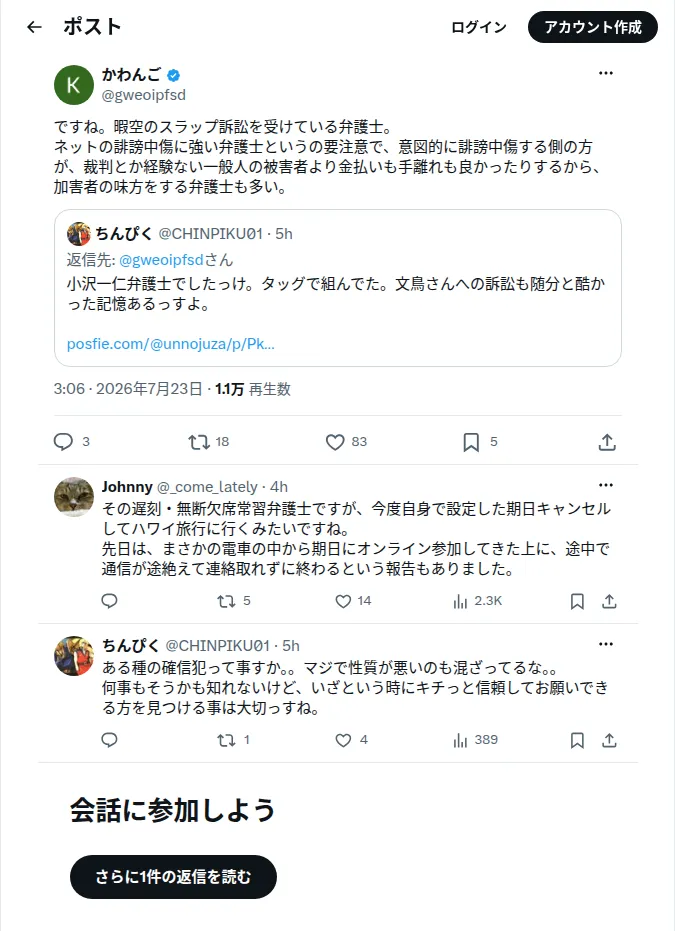This screenshot has width=675, height=931.
Task: Reply to the main post via the comment icon
Action: tap(64, 442)
